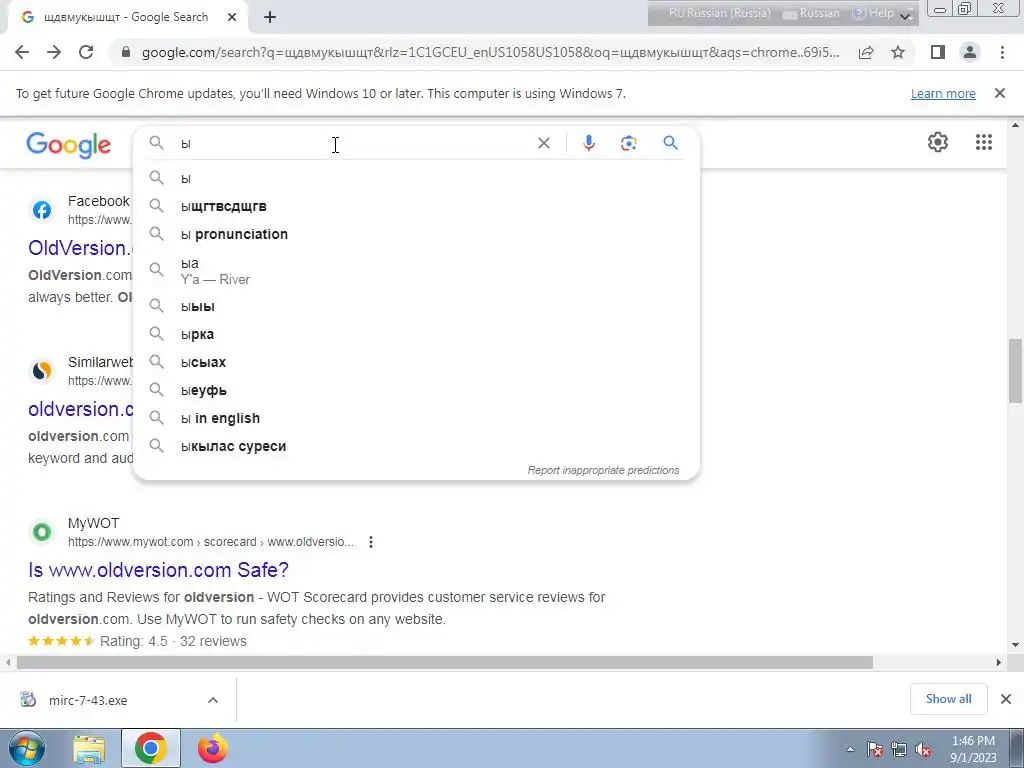1024x768 pixels.
Task: Select suggestion 'ыщгтвсдщгв'
Action: point(416,206)
